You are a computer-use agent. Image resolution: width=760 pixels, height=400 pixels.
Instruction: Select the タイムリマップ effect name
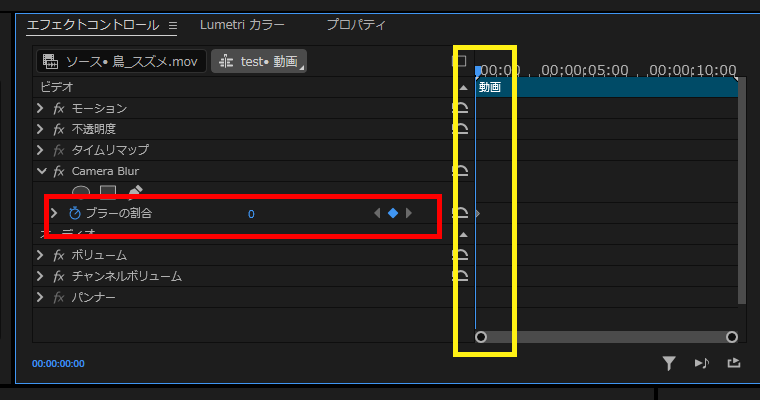pos(110,150)
